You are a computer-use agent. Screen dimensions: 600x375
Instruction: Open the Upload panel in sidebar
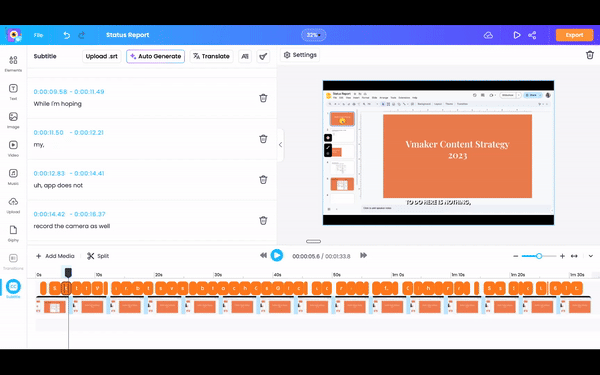tap(13, 205)
